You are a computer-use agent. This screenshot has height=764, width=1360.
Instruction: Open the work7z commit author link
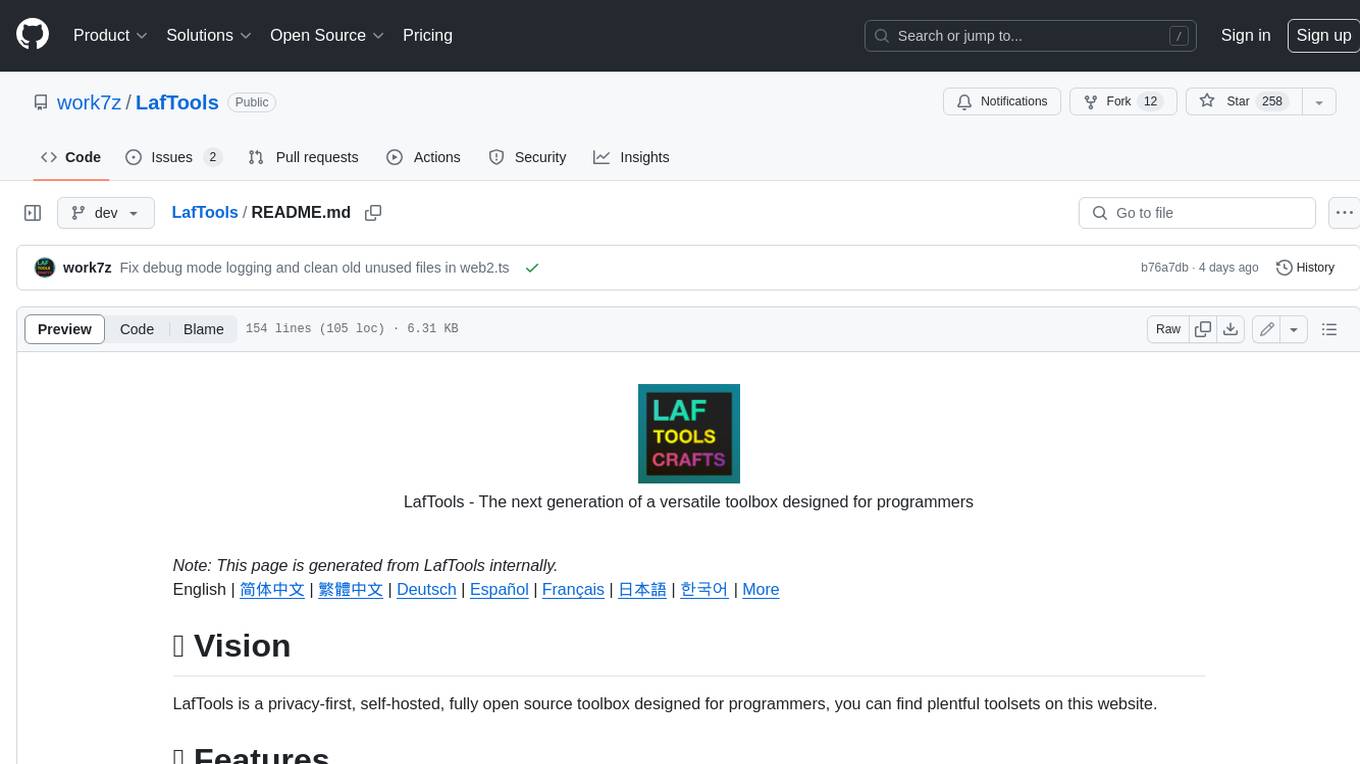(x=87, y=268)
